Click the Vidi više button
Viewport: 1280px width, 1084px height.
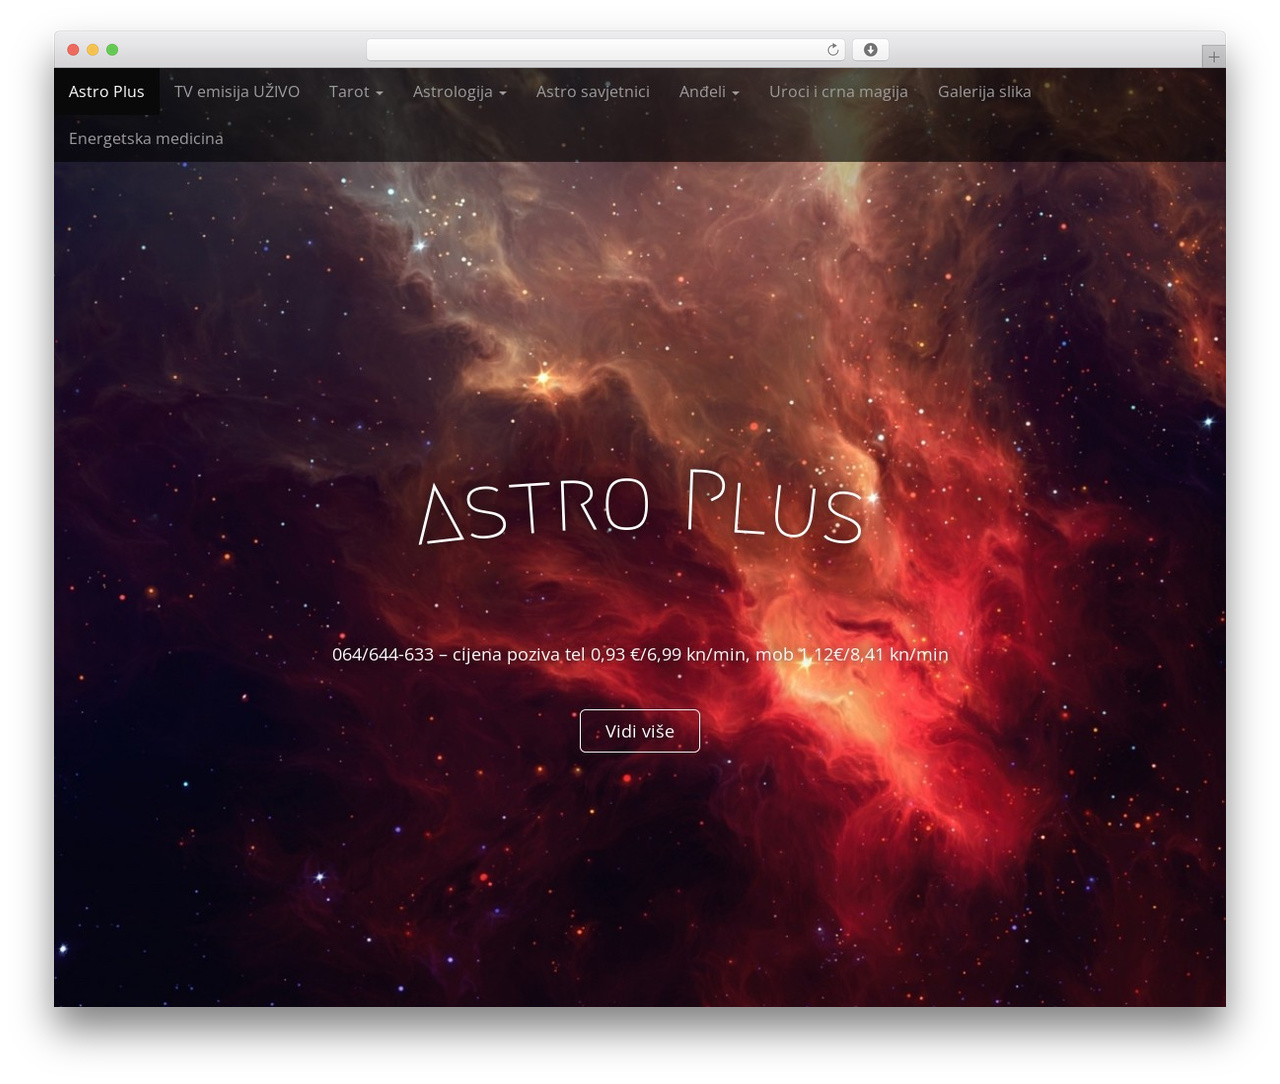coord(640,731)
